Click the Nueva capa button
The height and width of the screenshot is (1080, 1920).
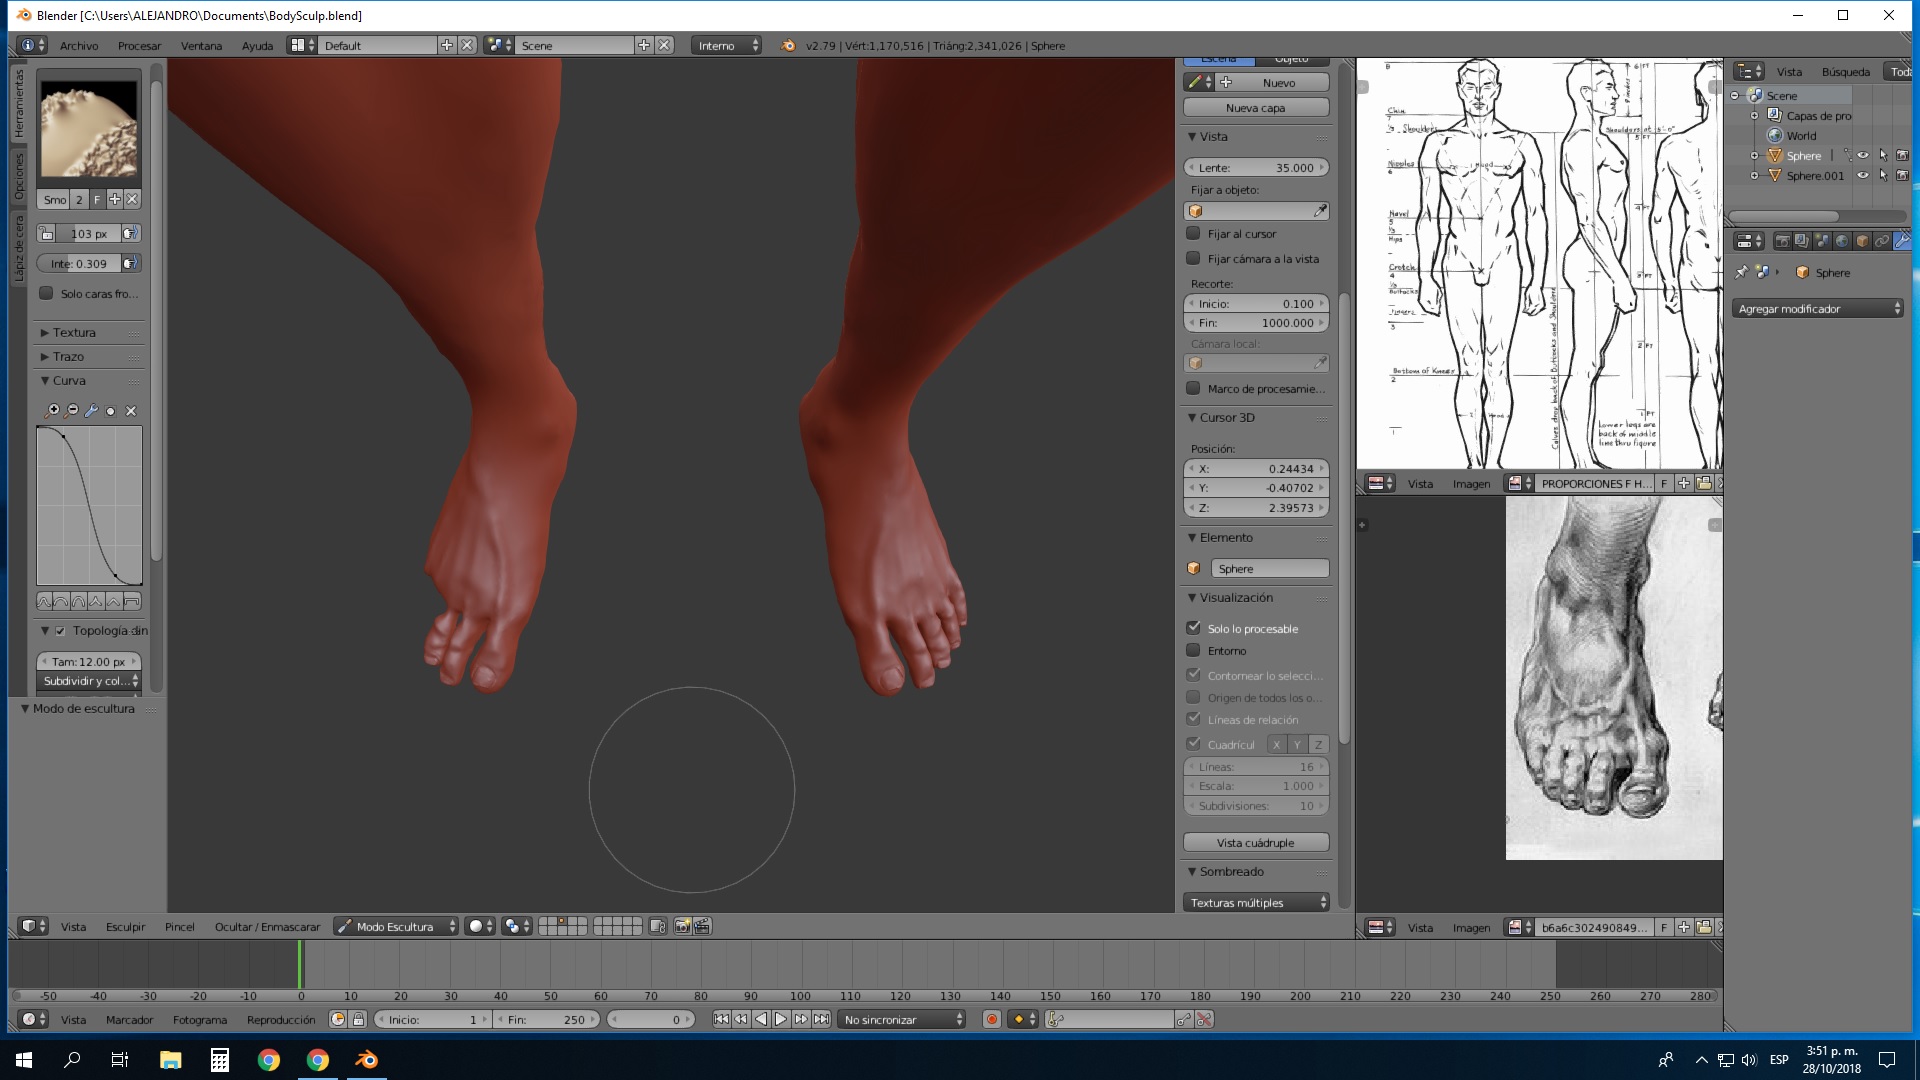click(x=1255, y=108)
